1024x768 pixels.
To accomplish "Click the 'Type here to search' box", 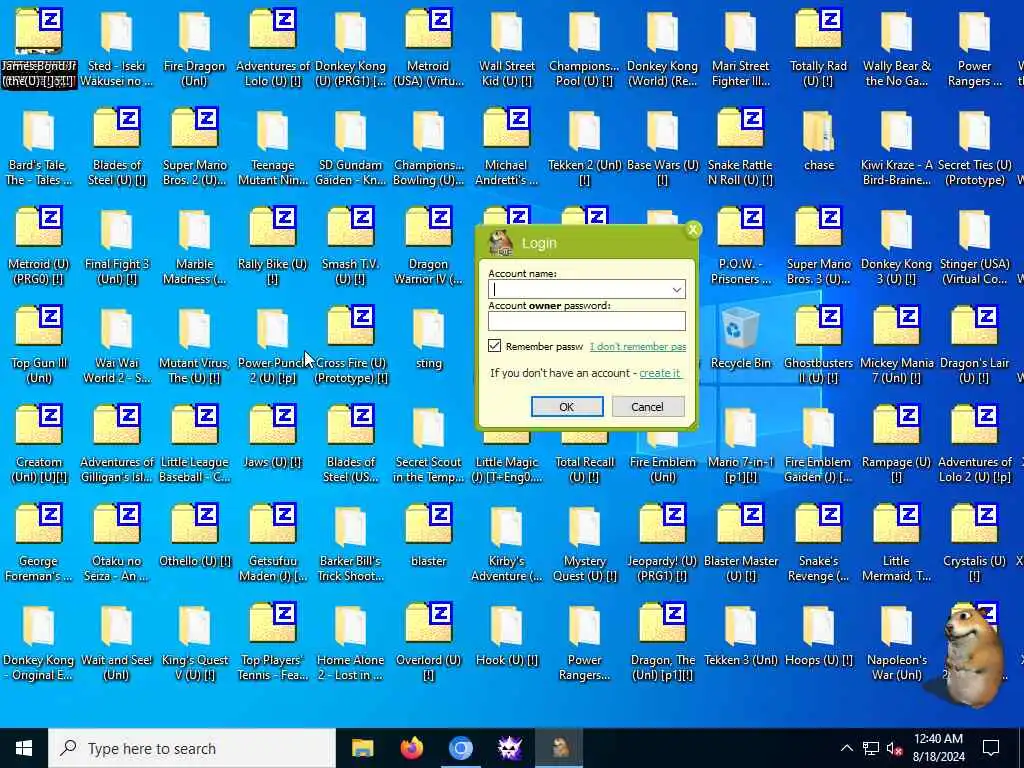I will click(x=192, y=748).
